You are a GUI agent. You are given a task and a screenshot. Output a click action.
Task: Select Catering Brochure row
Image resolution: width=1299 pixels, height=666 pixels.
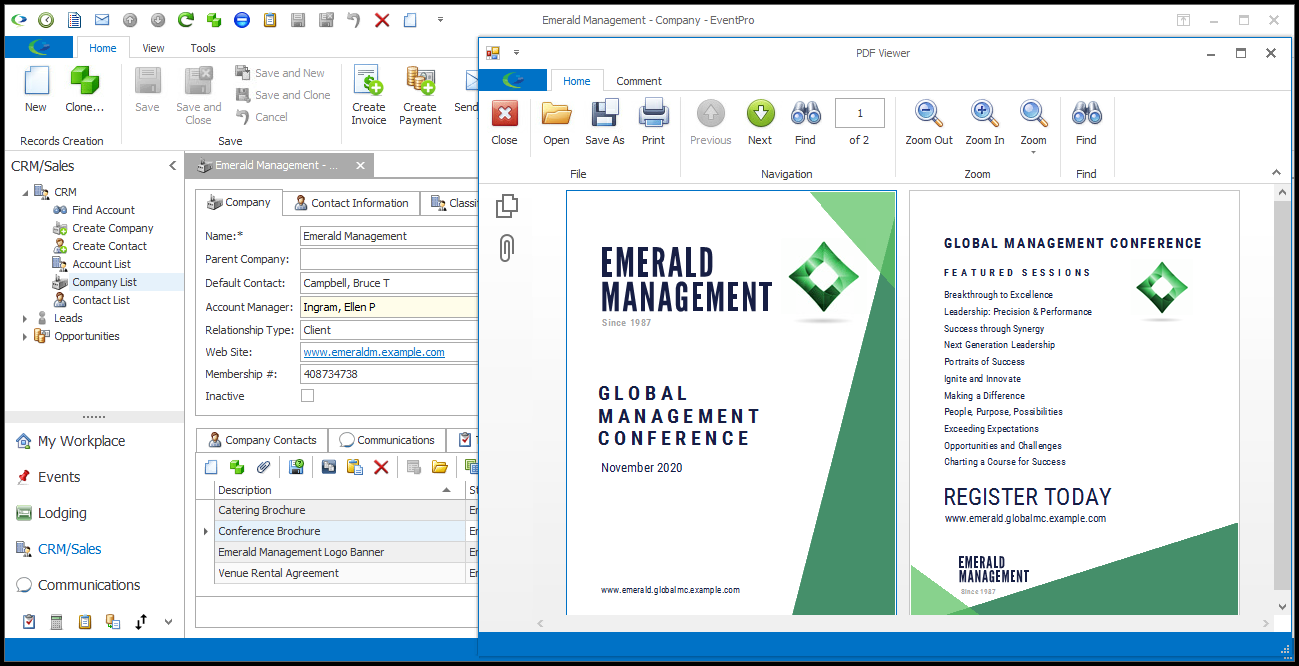[x=340, y=510]
